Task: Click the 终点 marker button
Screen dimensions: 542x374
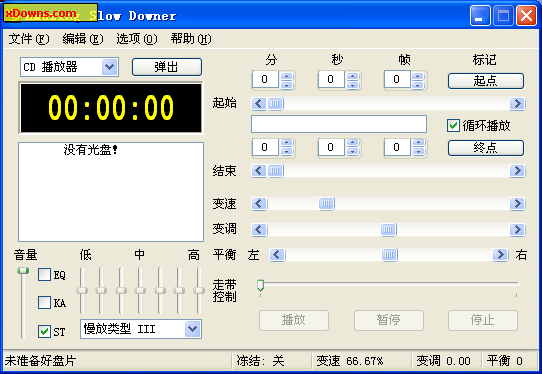Action: tap(486, 148)
